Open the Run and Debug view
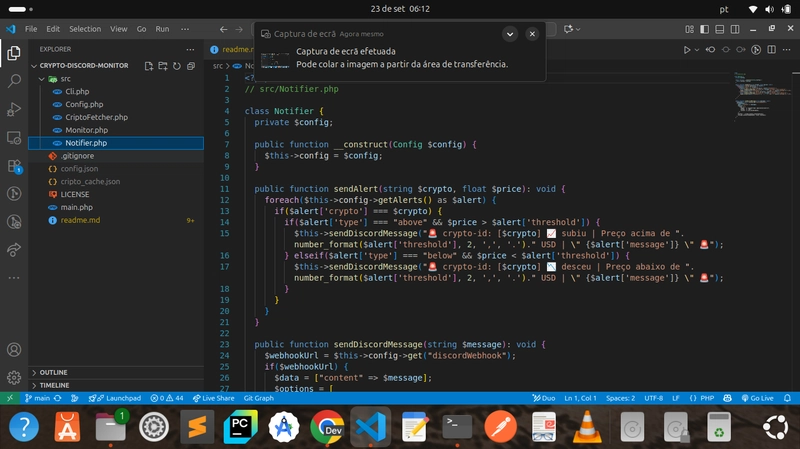 pyautogui.click(x=14, y=108)
